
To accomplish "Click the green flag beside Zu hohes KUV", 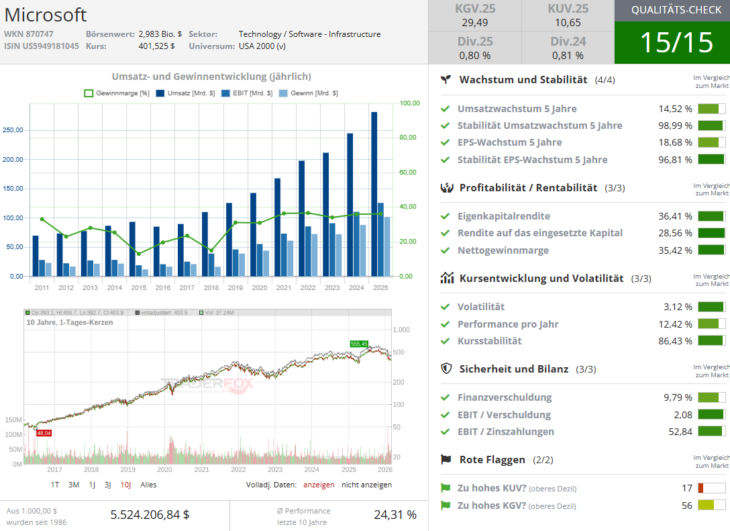I will pyautogui.click(x=445, y=488).
